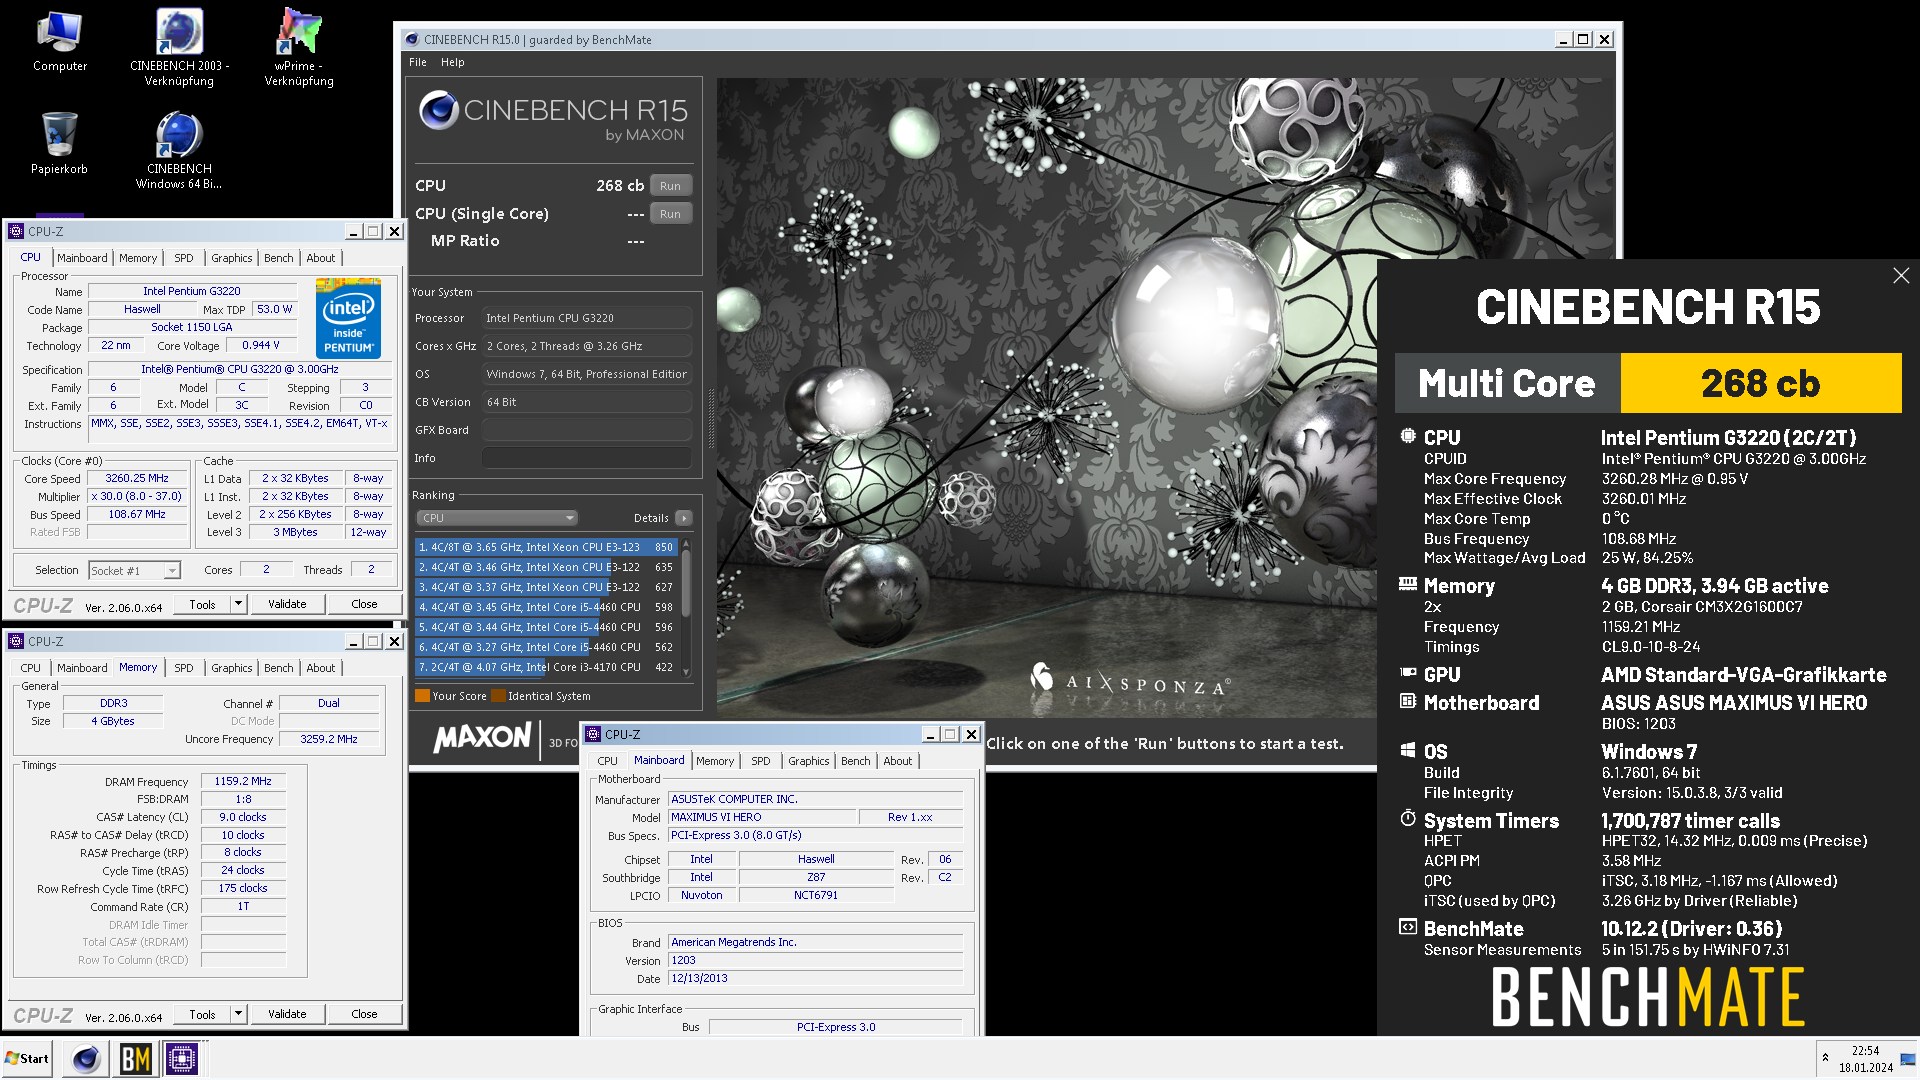The image size is (1920, 1080).
Task: Switch to Mainboard tab in top CPU-Z
Action: coord(82,258)
